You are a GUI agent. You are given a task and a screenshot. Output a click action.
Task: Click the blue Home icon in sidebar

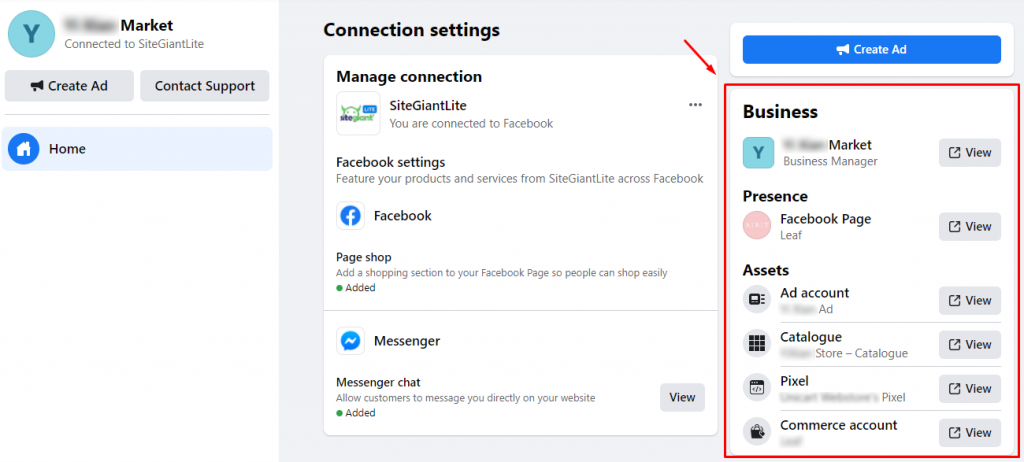(x=24, y=149)
